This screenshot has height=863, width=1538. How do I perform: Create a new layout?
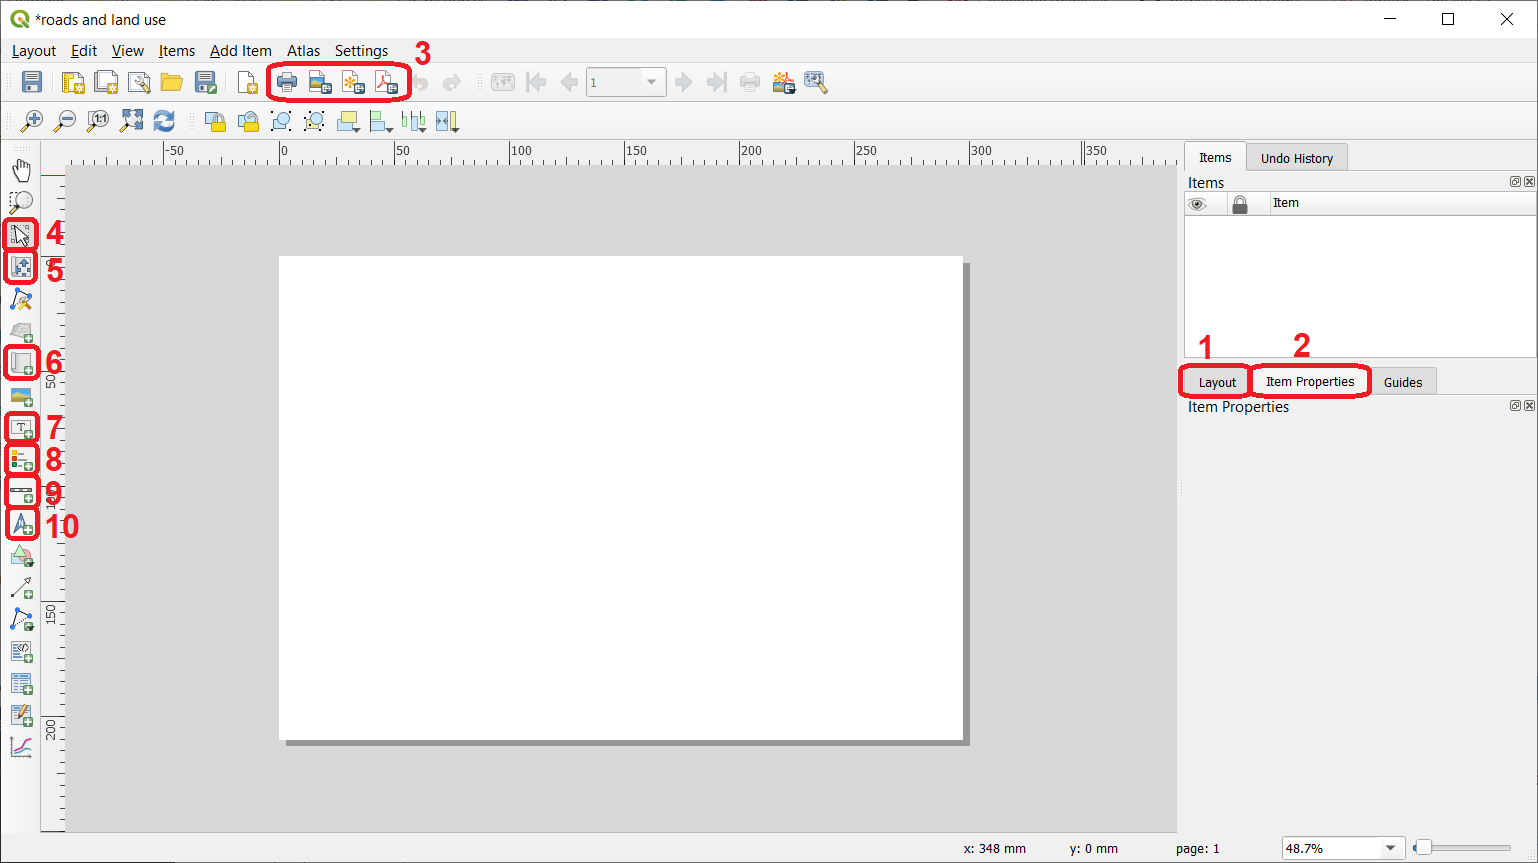point(73,82)
